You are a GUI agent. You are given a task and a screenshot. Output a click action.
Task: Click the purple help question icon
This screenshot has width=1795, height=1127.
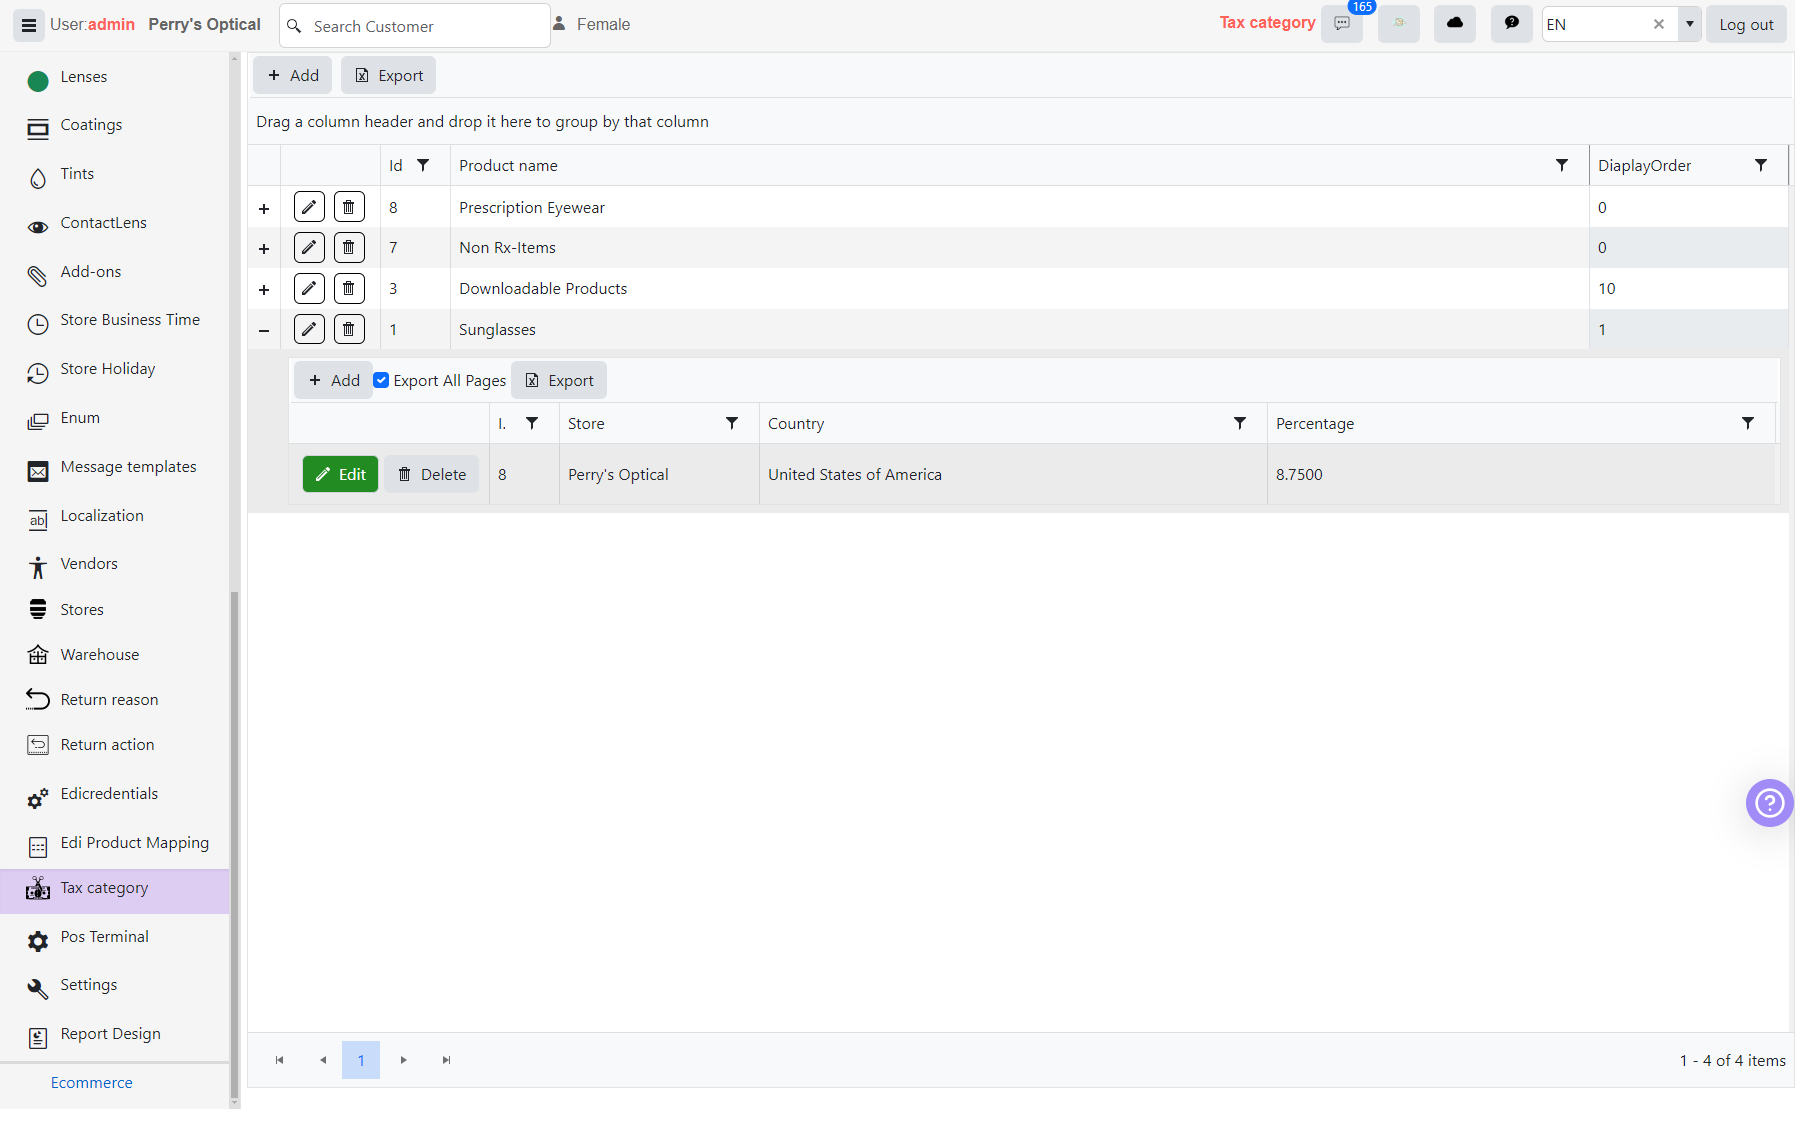click(1770, 803)
